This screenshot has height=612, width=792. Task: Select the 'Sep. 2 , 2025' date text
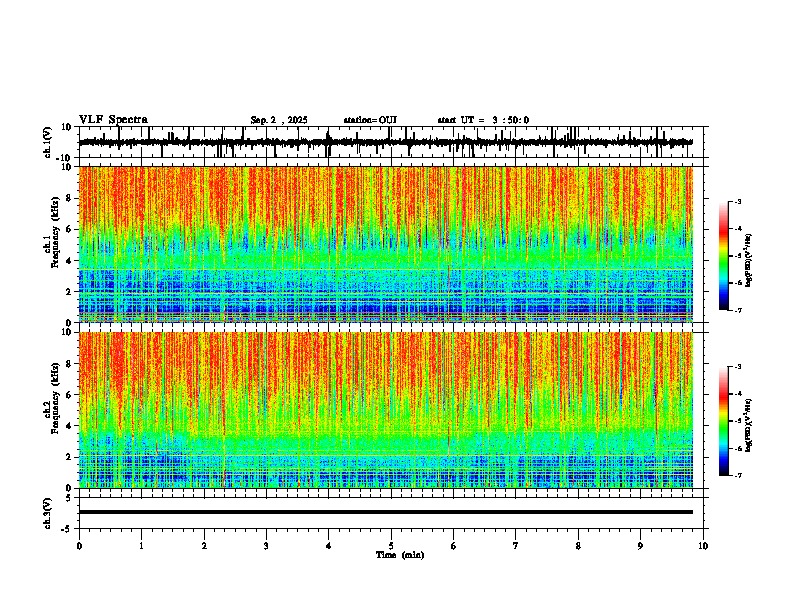pos(279,120)
